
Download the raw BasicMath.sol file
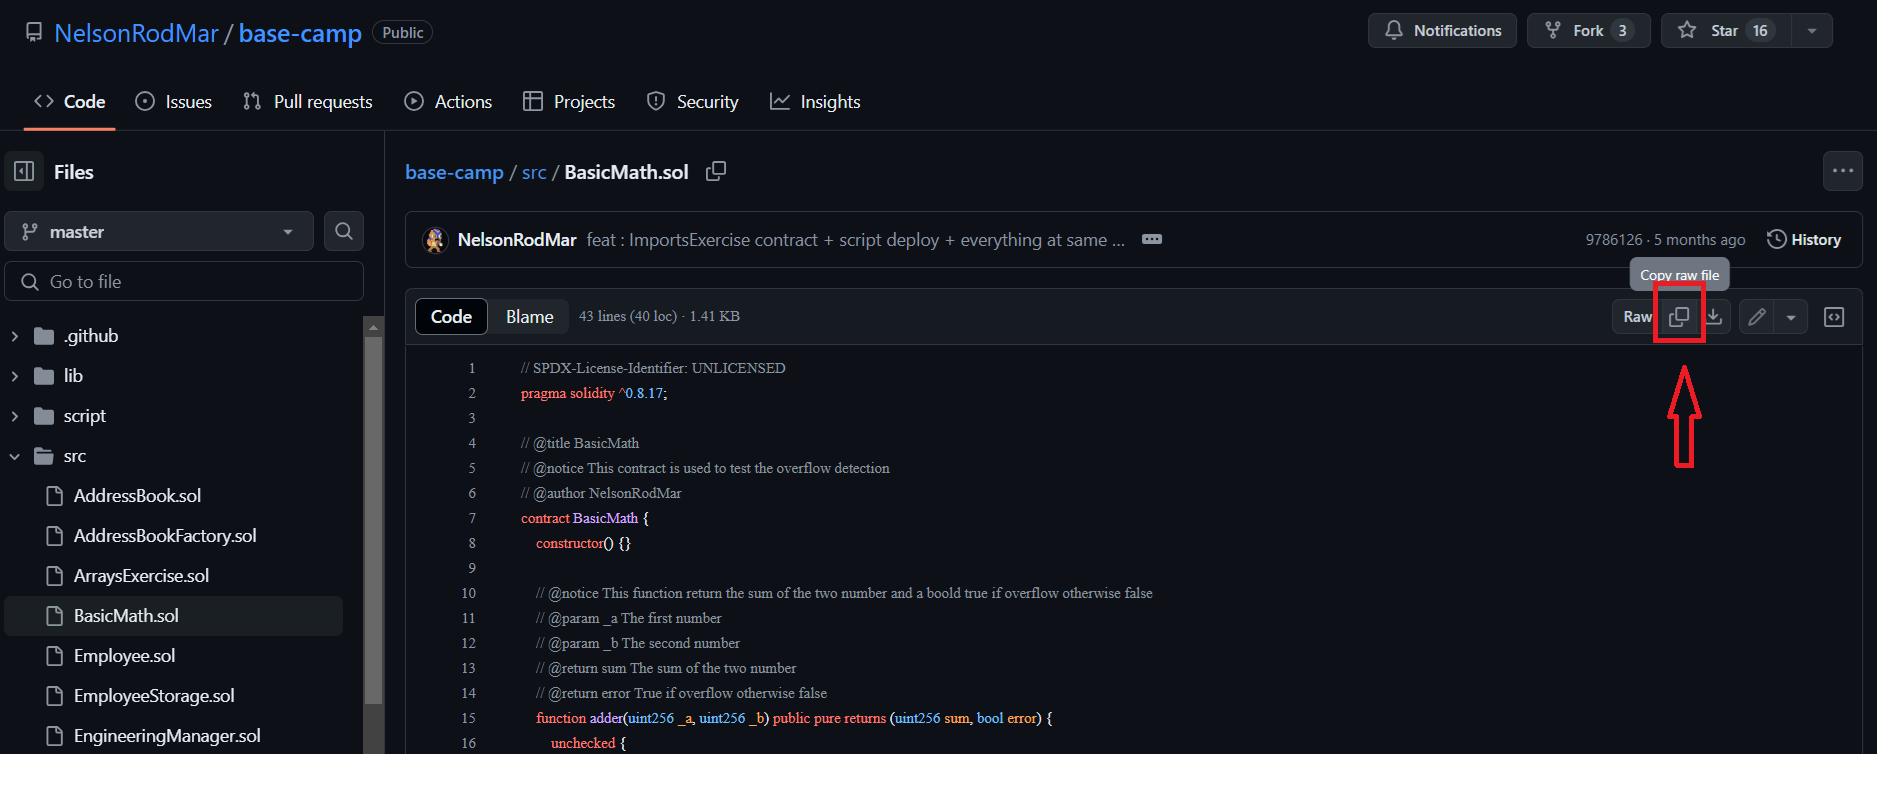(1714, 317)
